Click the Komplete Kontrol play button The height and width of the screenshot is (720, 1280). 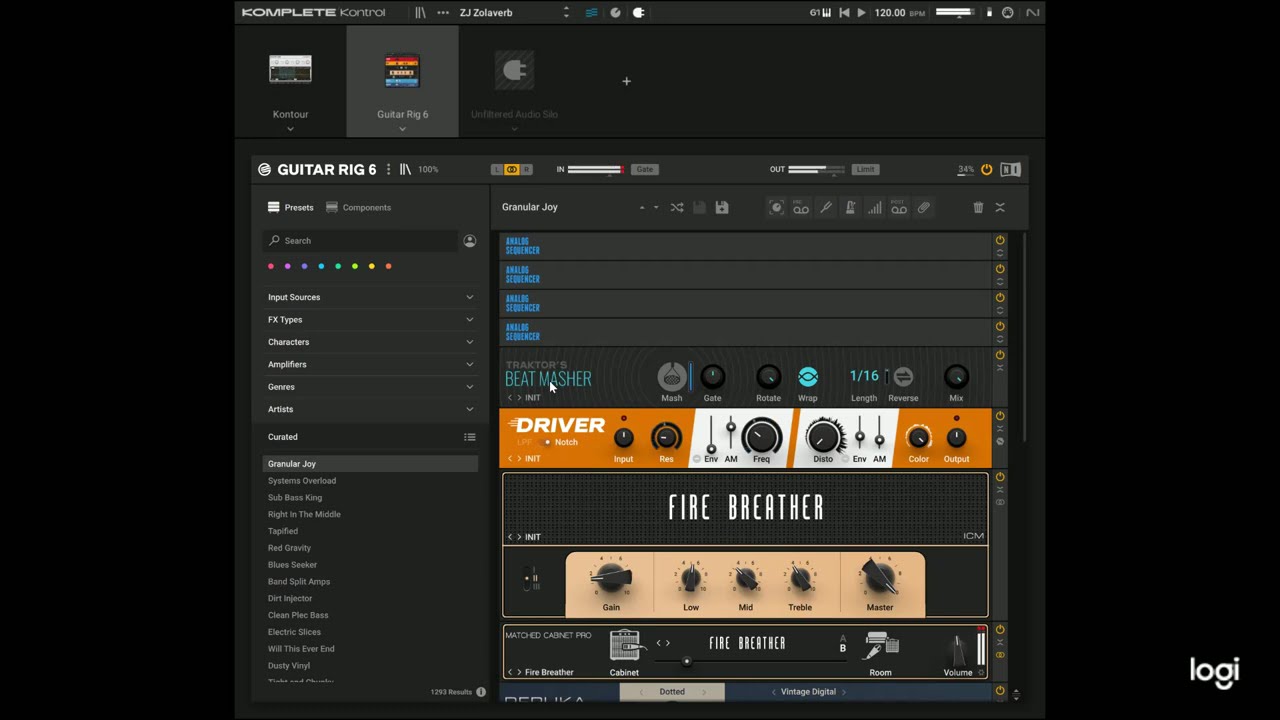[x=861, y=13]
